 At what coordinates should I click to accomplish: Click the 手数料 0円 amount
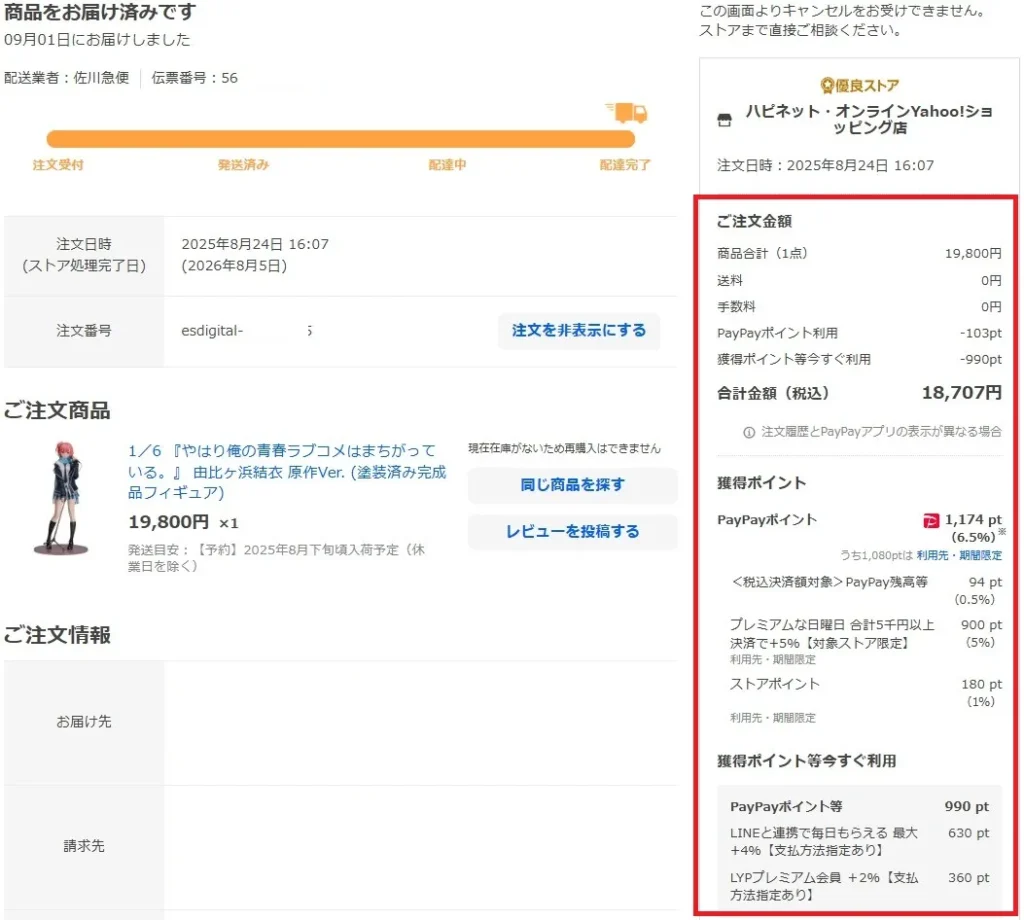pyautogui.click(x=991, y=306)
